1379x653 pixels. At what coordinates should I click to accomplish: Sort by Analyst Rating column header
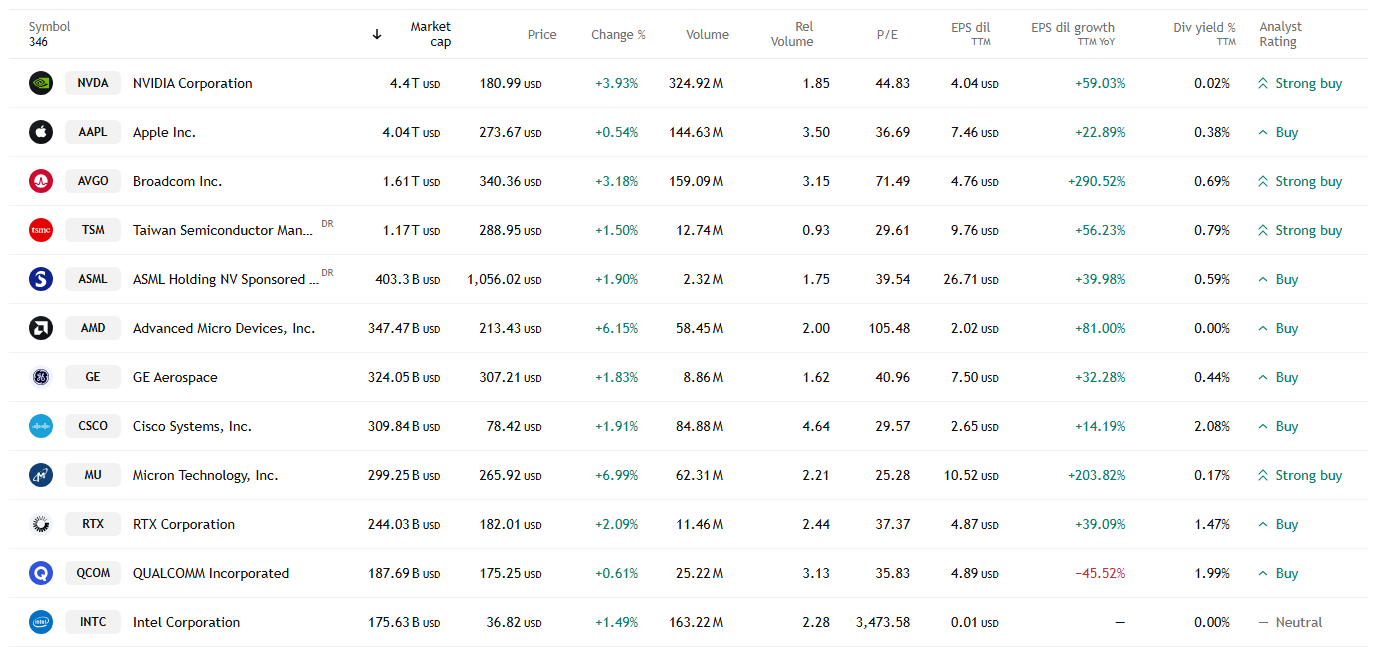pyautogui.click(x=1280, y=34)
